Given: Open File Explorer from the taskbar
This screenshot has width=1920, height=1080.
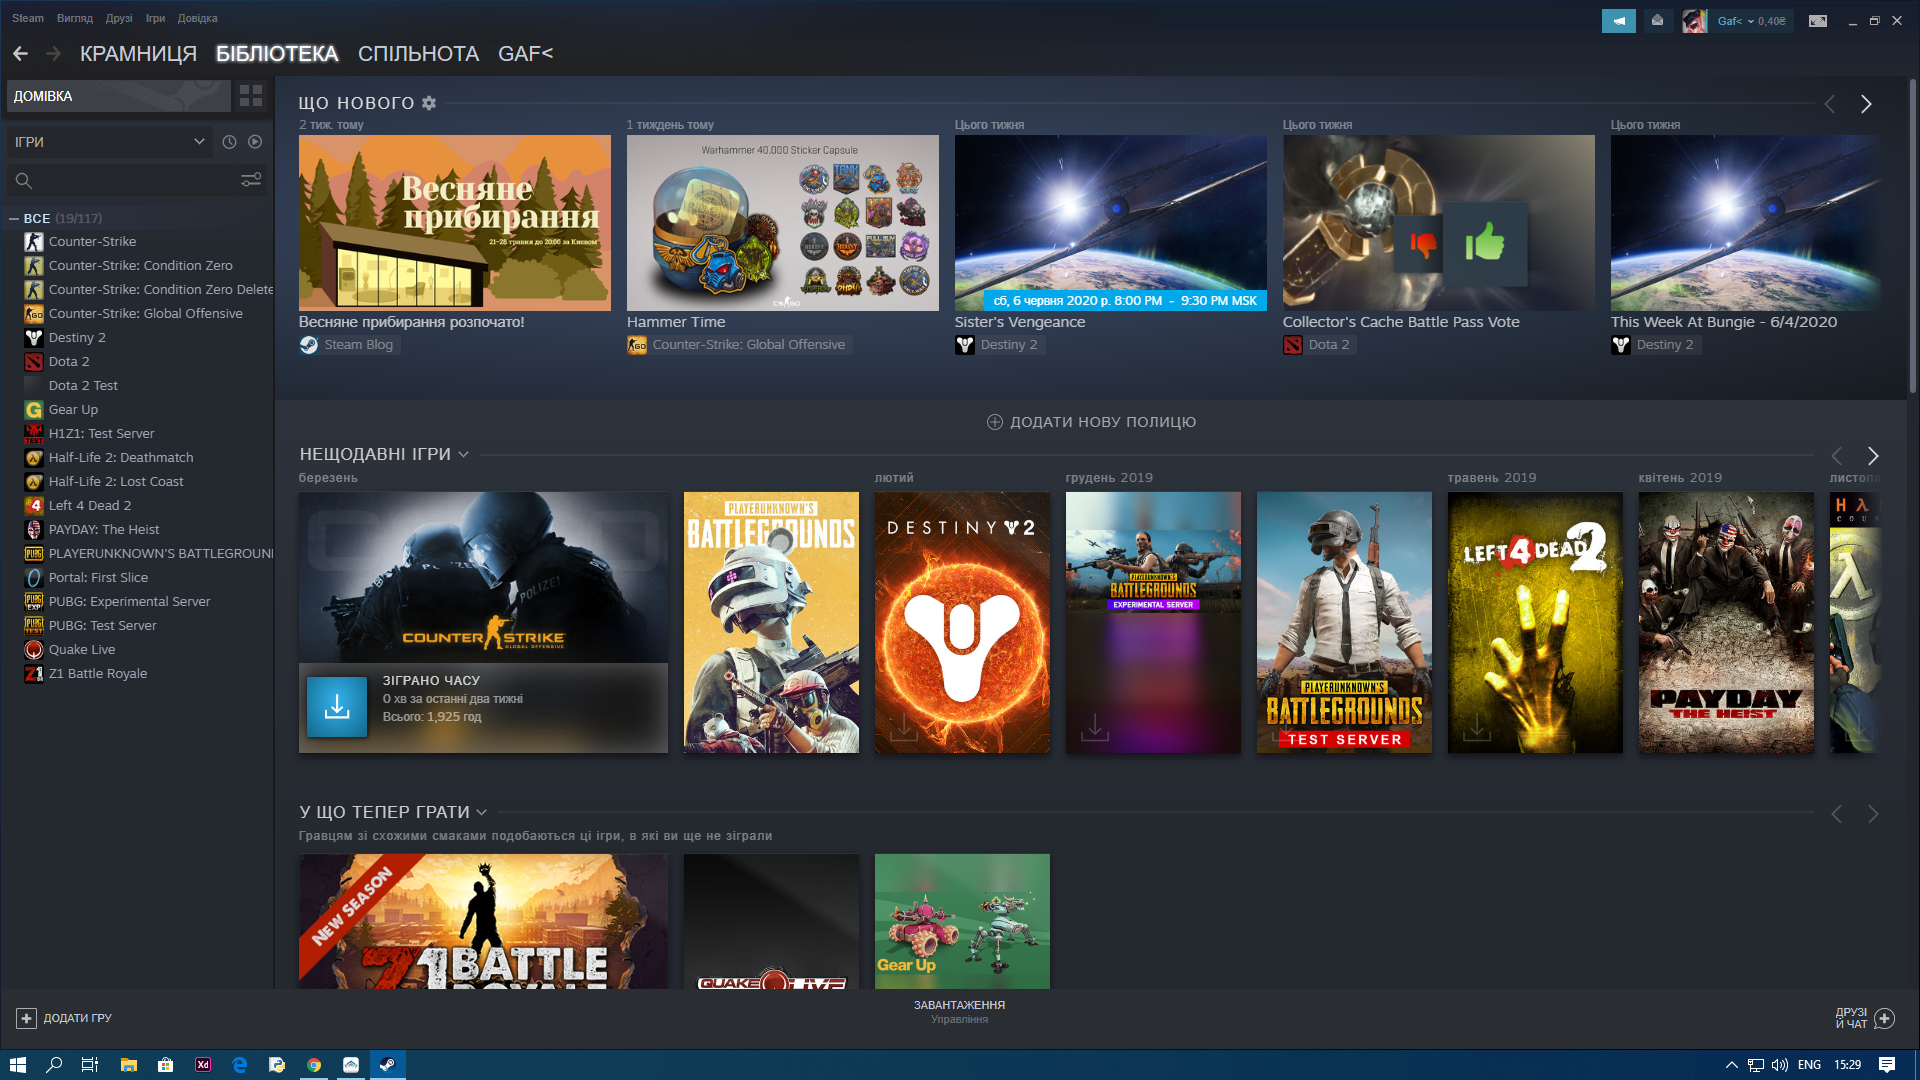Looking at the screenshot, I should [x=128, y=1065].
